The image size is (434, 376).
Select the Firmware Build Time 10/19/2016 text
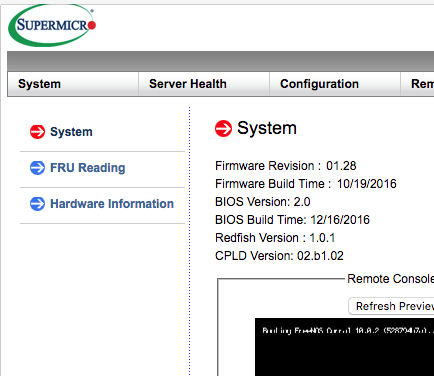pos(306,184)
